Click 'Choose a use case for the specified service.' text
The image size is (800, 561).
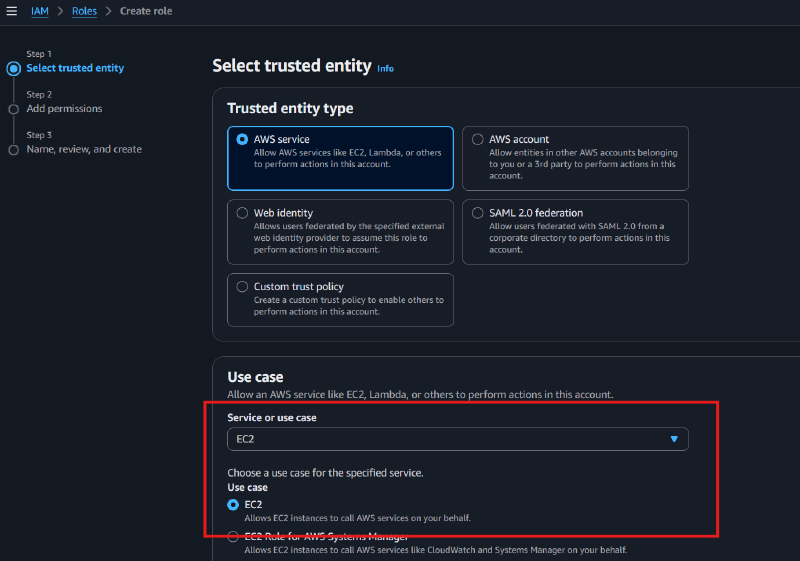(326, 473)
